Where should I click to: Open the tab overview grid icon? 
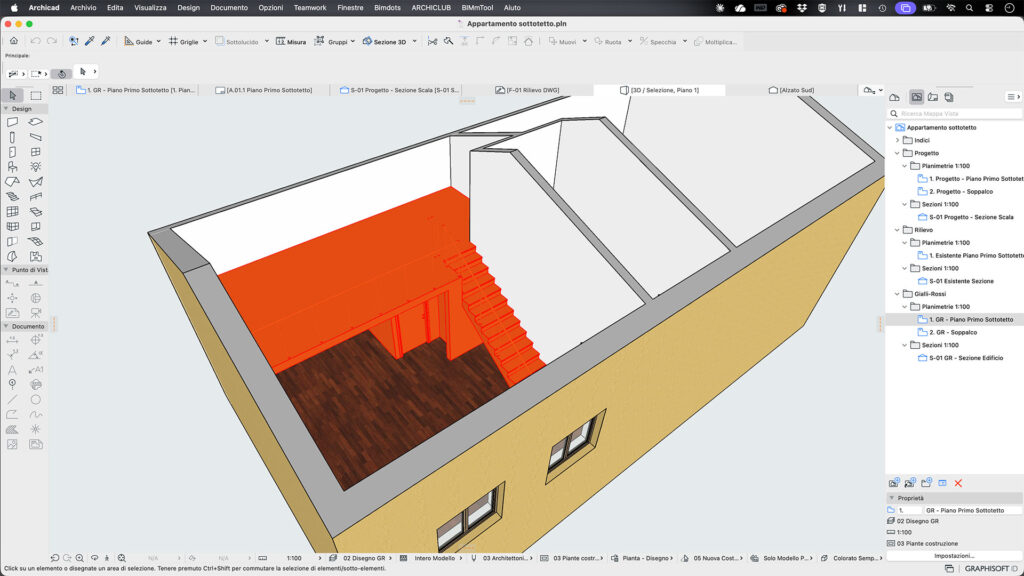coord(58,90)
